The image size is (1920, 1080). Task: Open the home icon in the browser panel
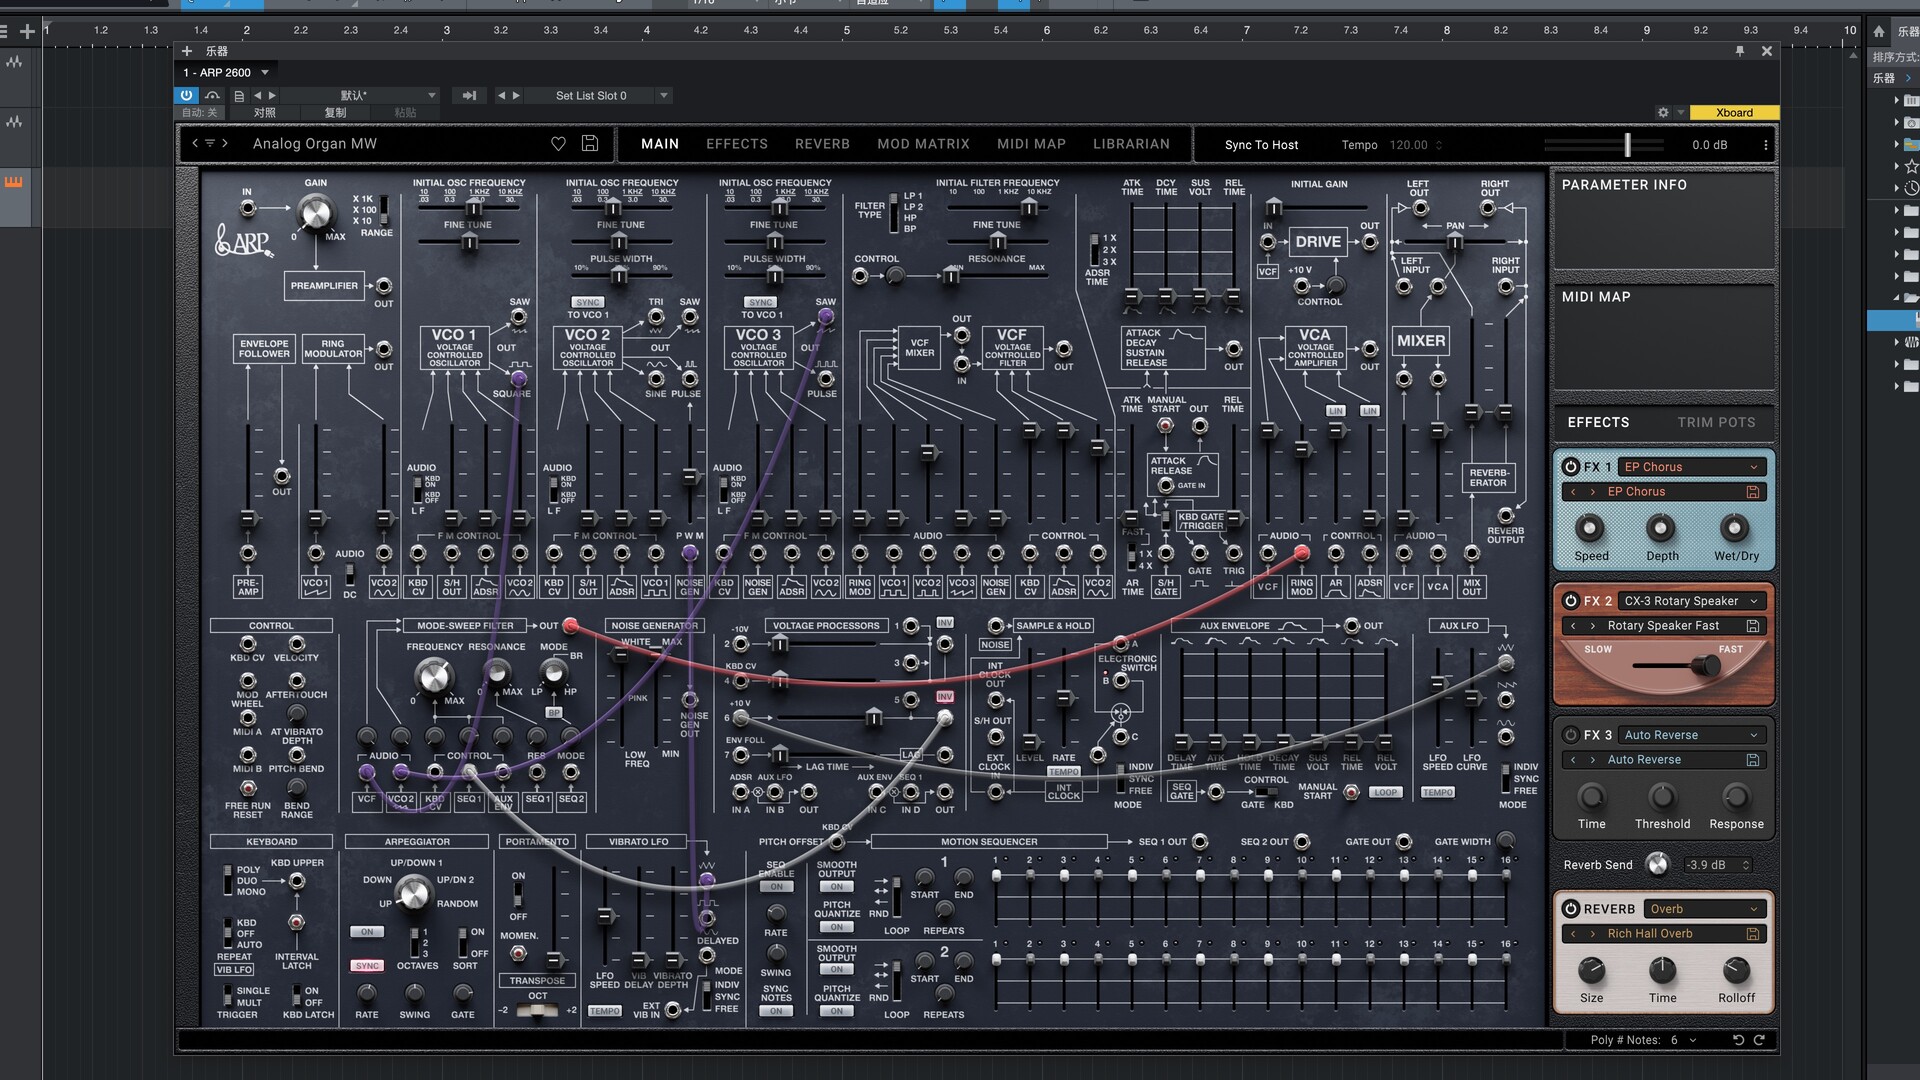tap(1879, 31)
